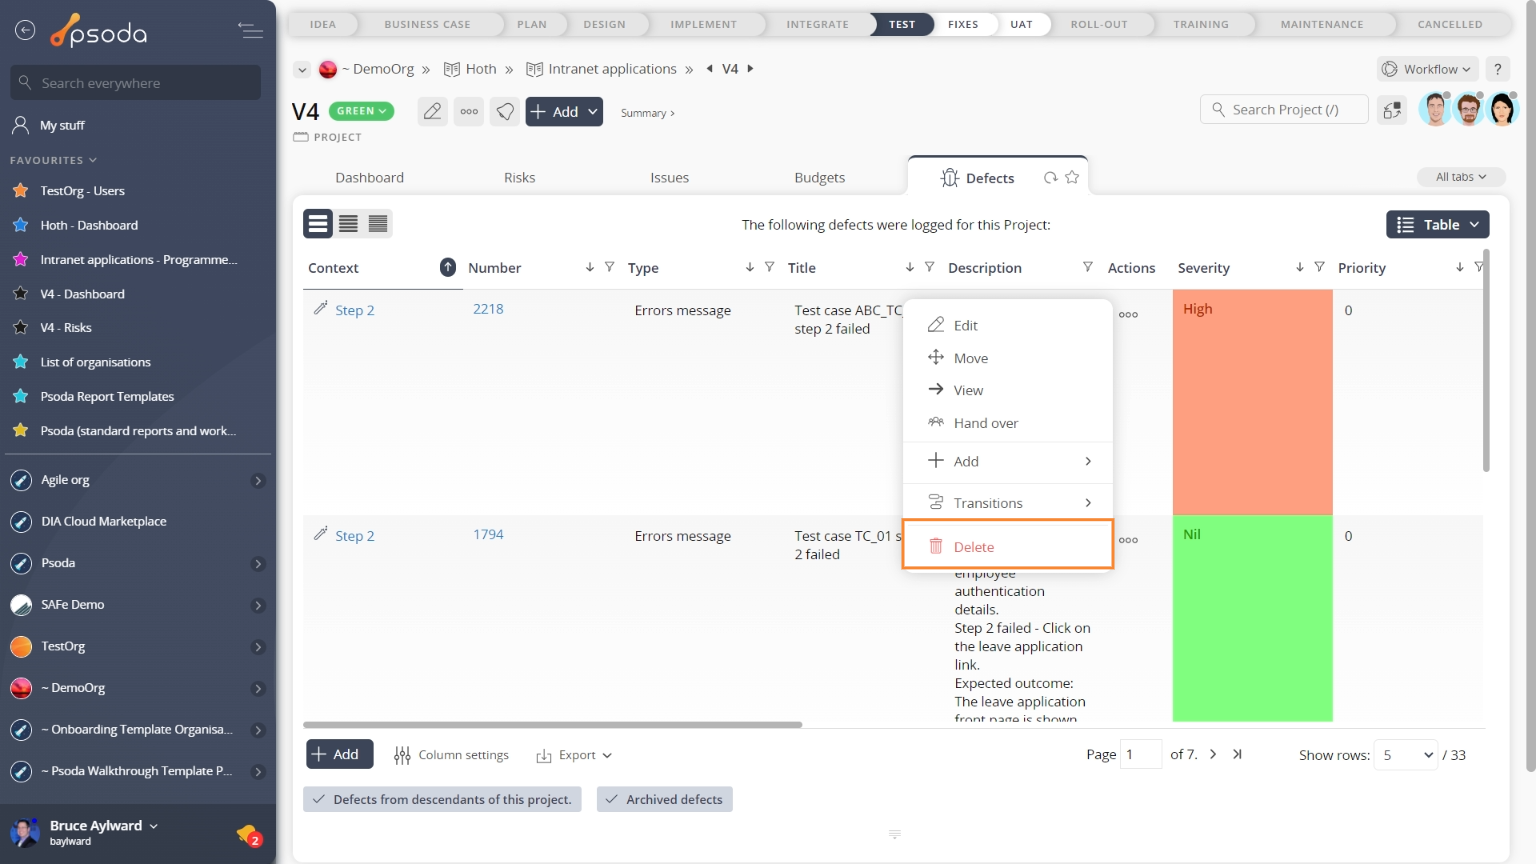Click the pencil edit icon next to V4
This screenshot has height=864, width=1536.
pyautogui.click(x=432, y=111)
